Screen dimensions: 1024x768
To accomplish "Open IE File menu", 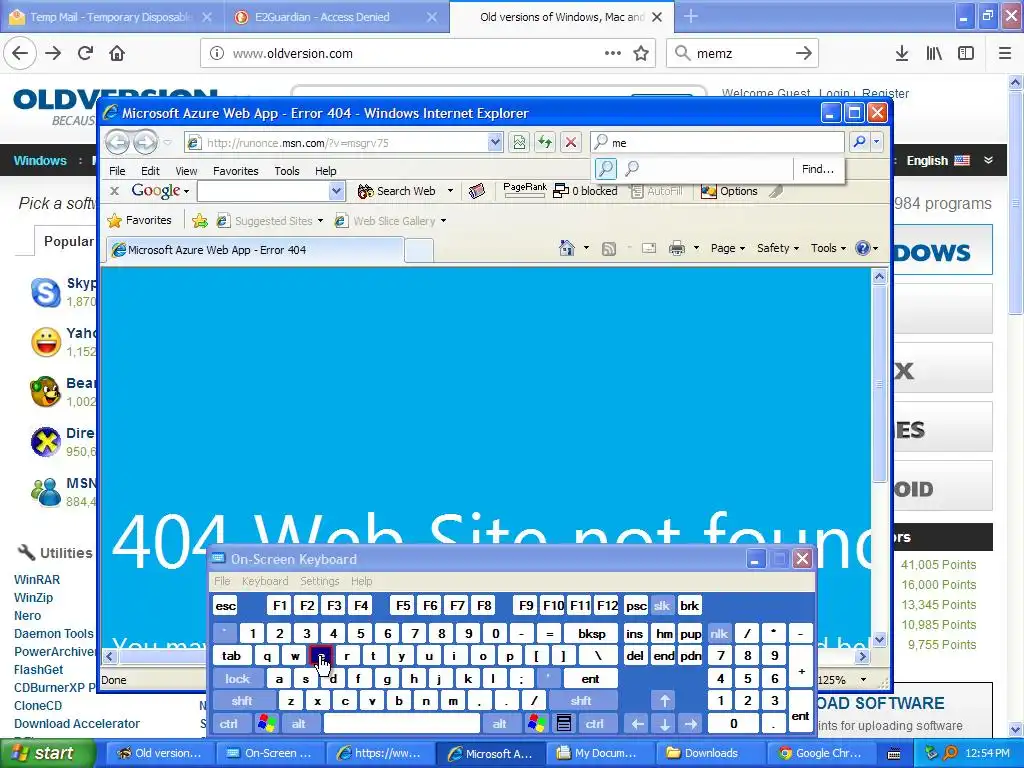I will point(118,170).
